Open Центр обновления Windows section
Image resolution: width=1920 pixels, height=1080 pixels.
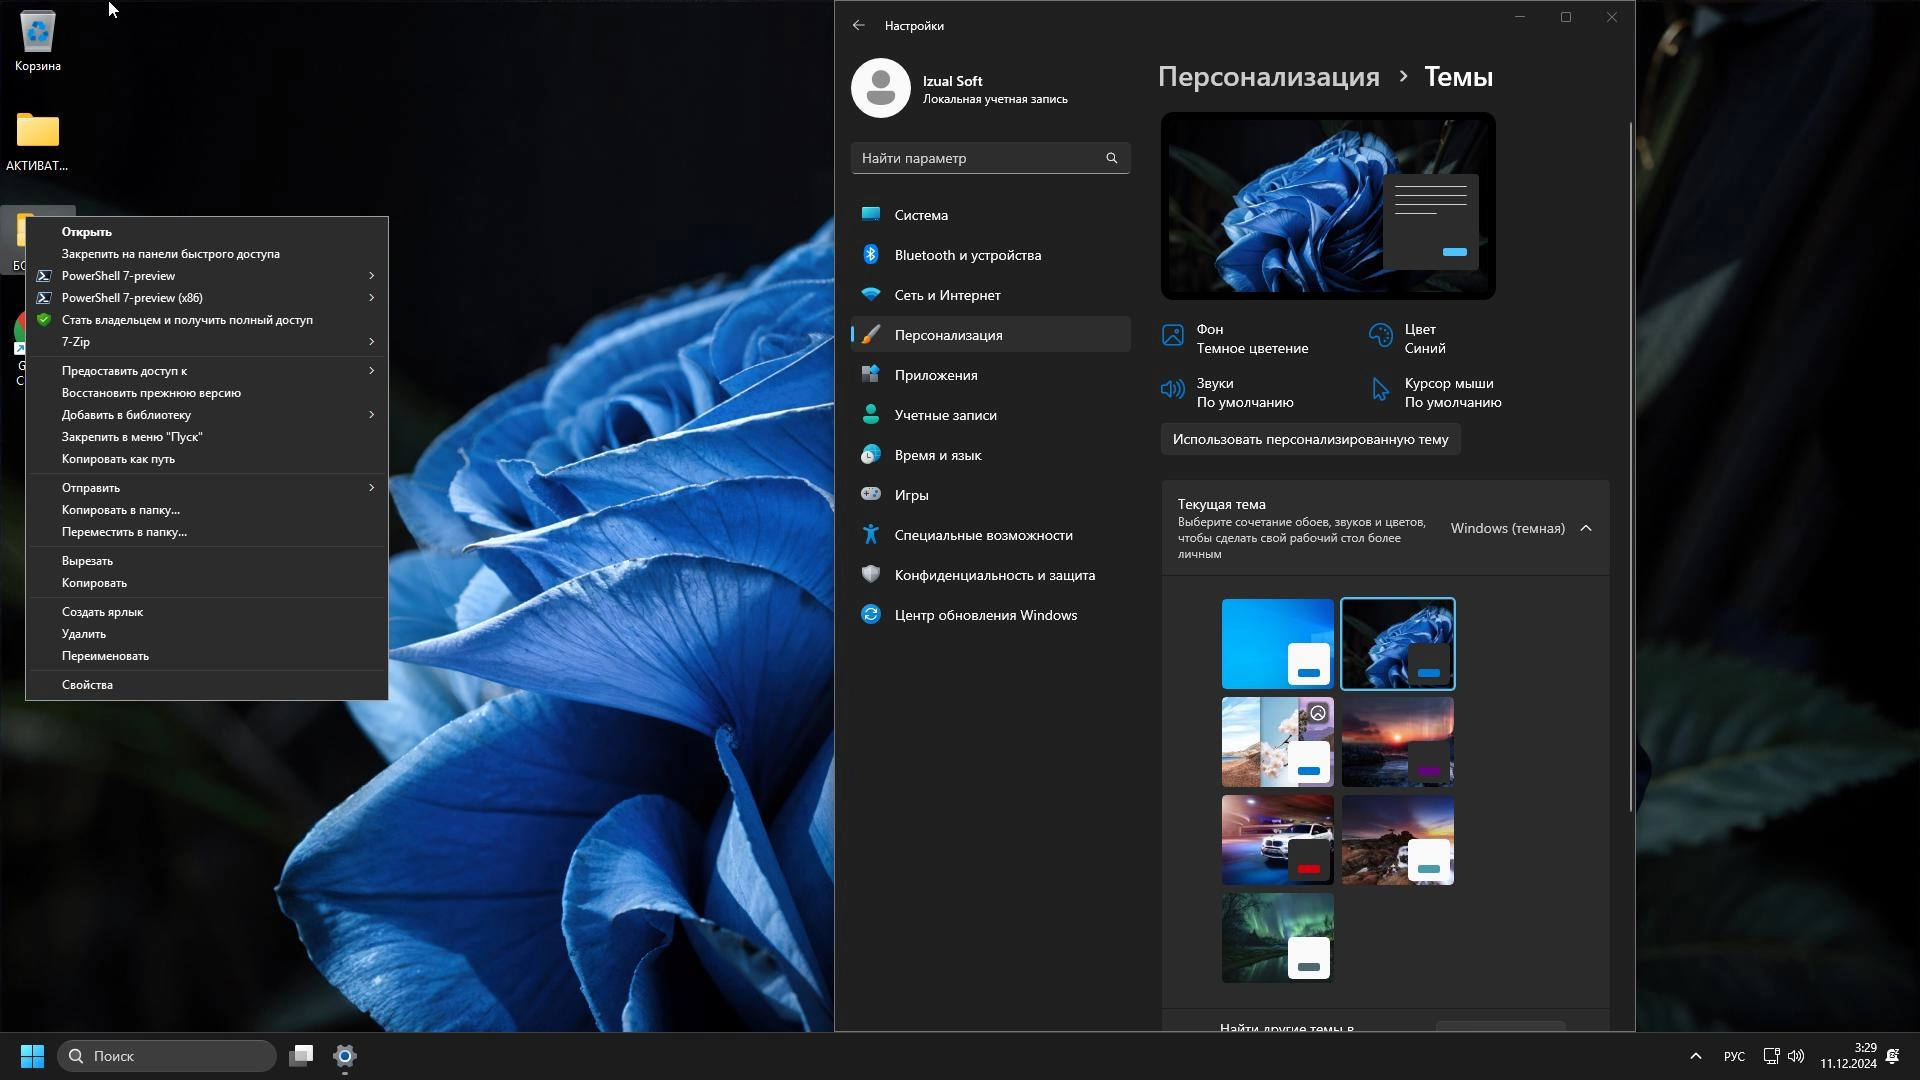tap(985, 615)
